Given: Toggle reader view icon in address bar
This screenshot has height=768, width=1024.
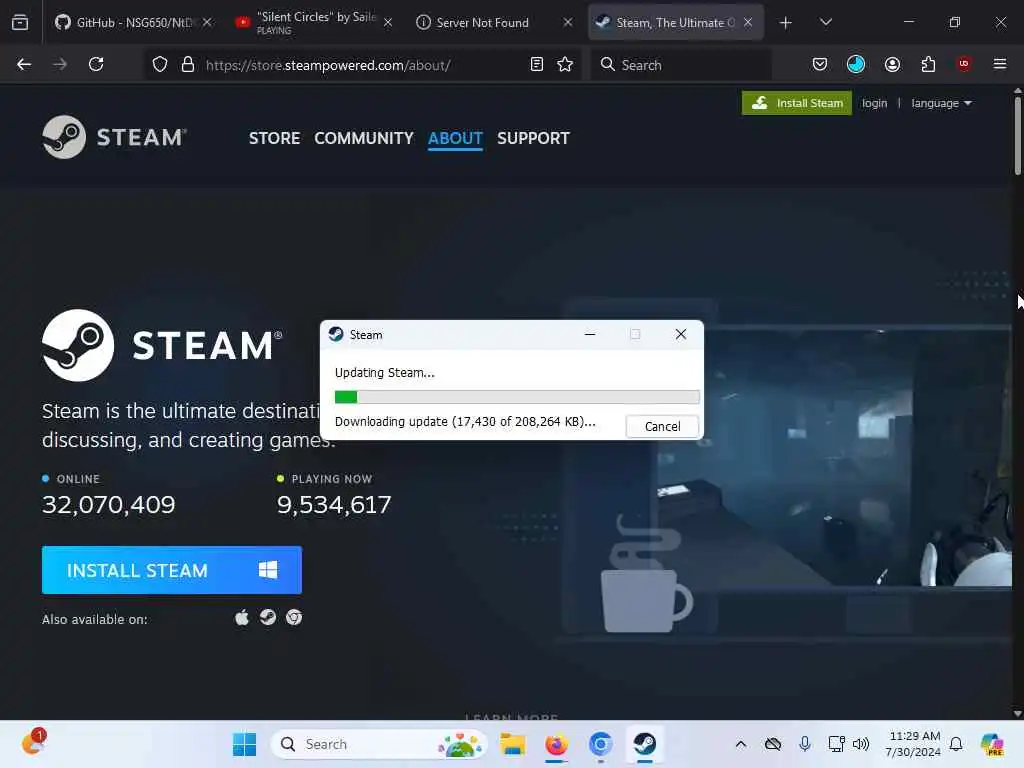Looking at the screenshot, I should (537, 64).
